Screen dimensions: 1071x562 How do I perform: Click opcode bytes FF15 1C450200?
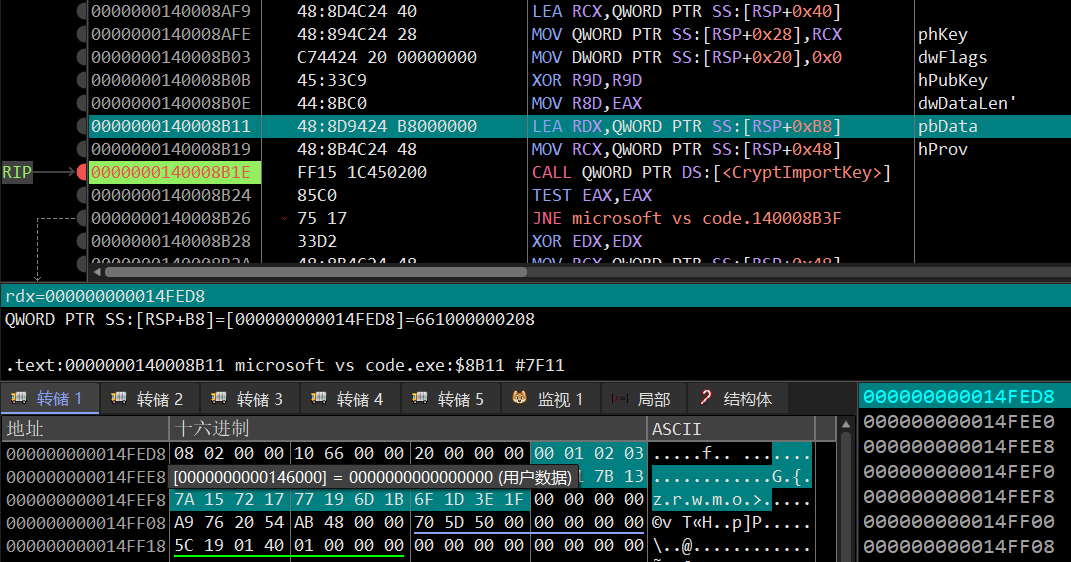362,172
